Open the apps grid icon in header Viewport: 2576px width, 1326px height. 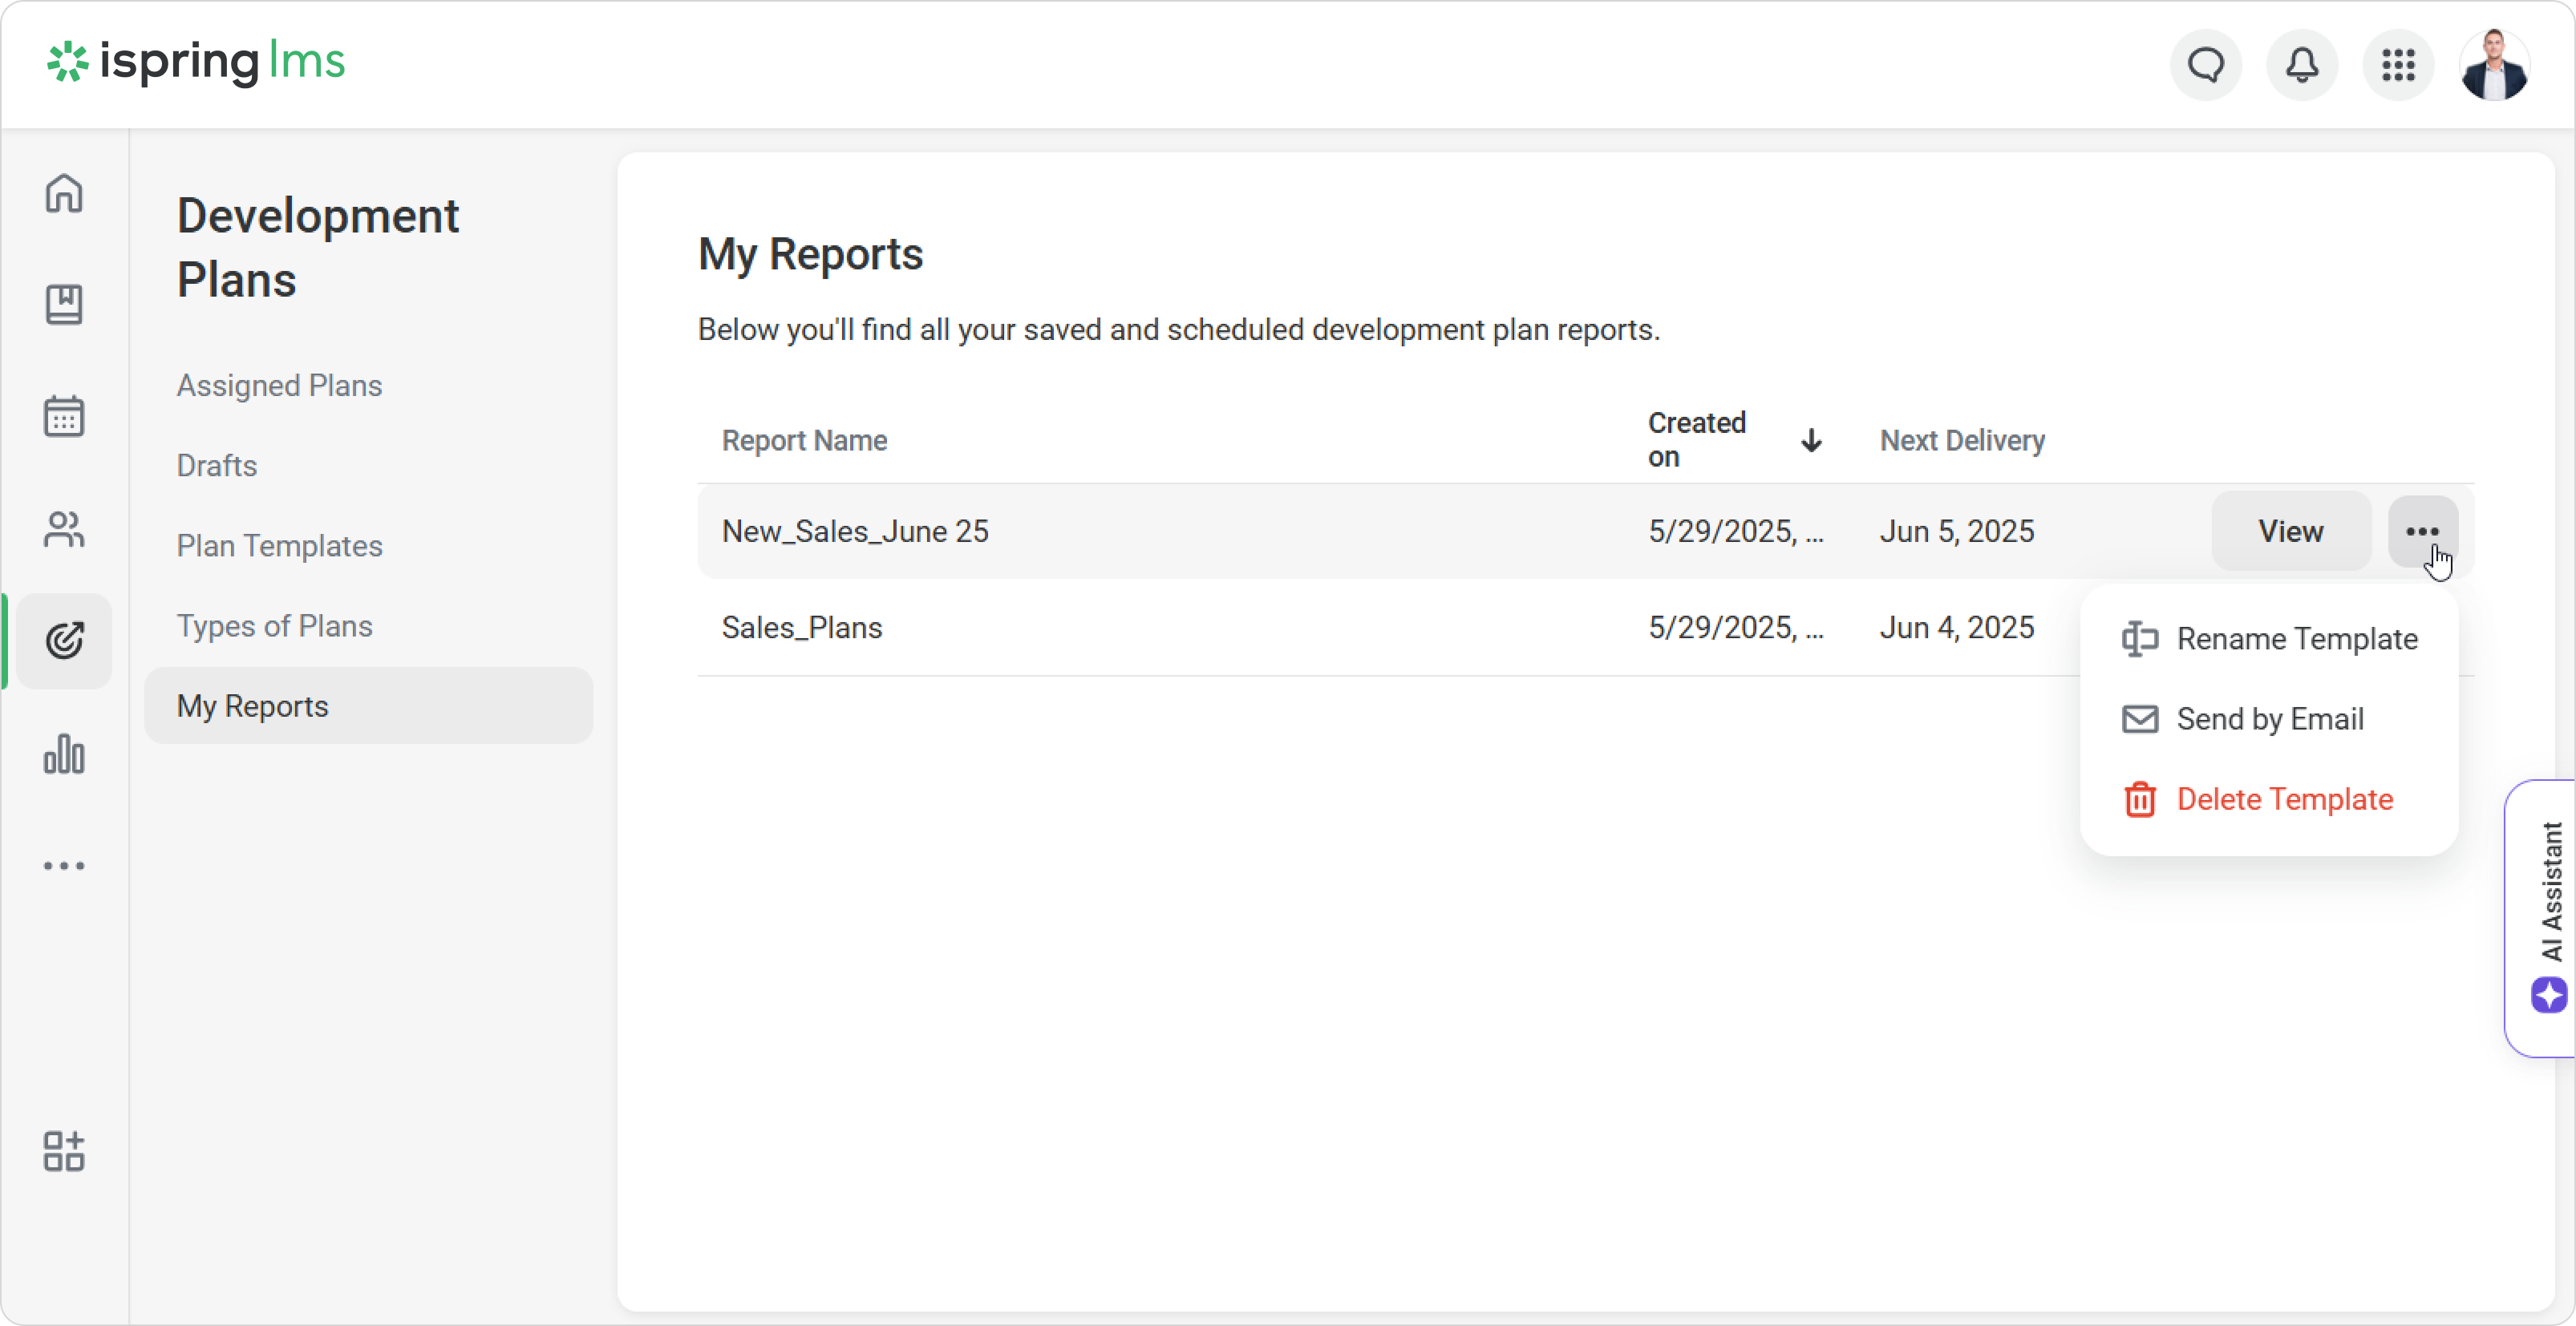(x=2398, y=65)
